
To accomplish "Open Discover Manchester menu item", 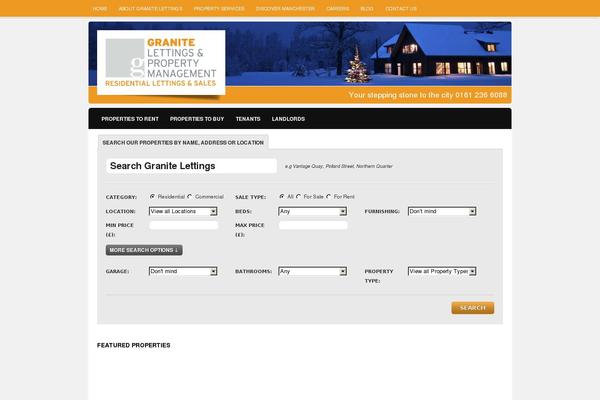I will pos(285,8).
